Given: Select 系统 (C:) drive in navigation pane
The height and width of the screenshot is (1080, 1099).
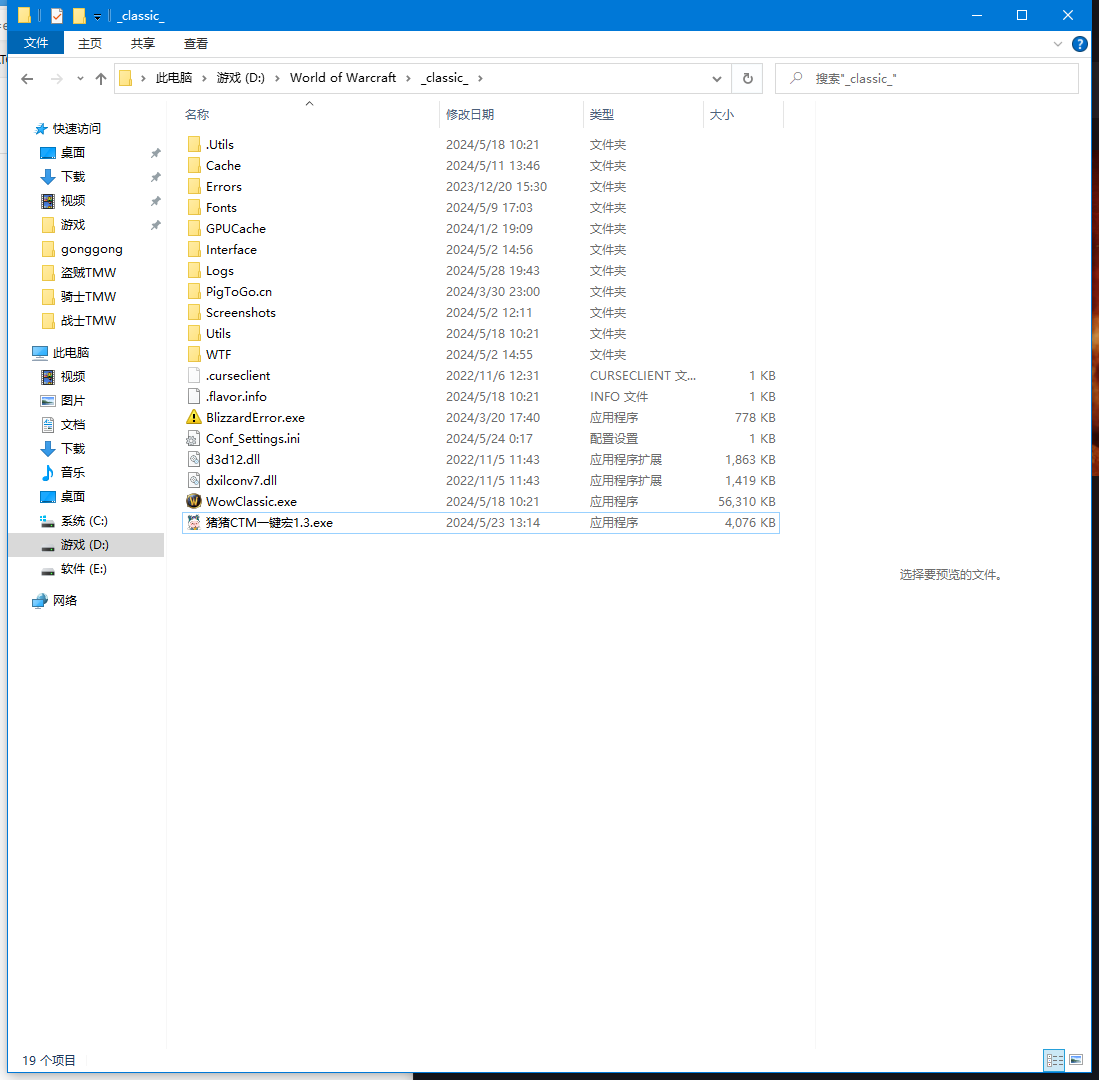Looking at the screenshot, I should click(84, 521).
